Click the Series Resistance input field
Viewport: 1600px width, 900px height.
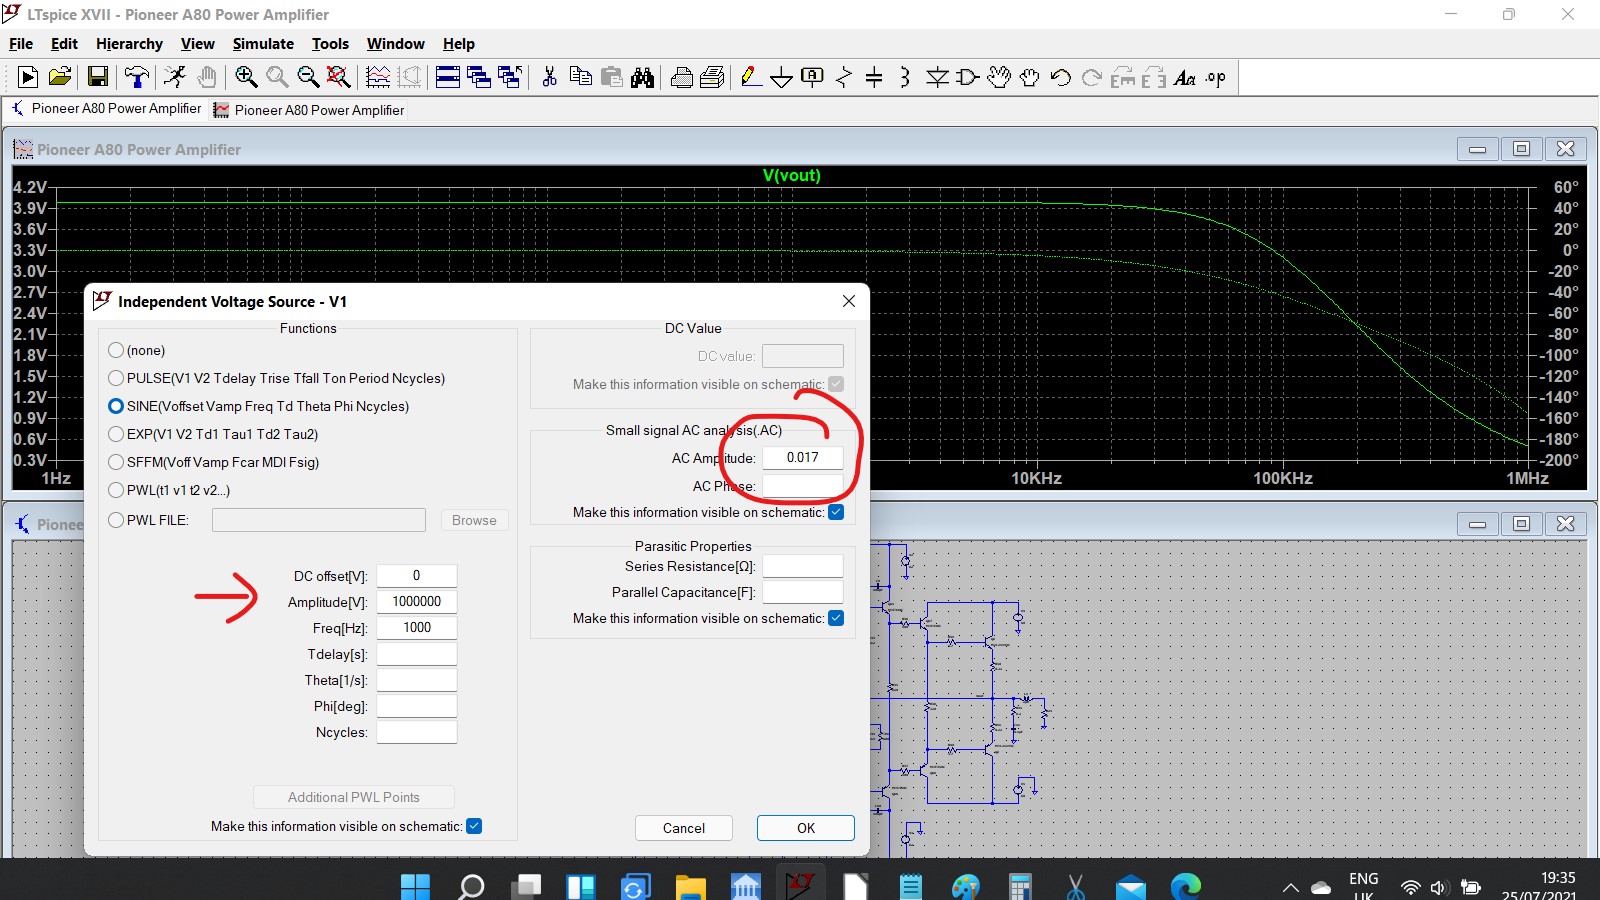(803, 566)
